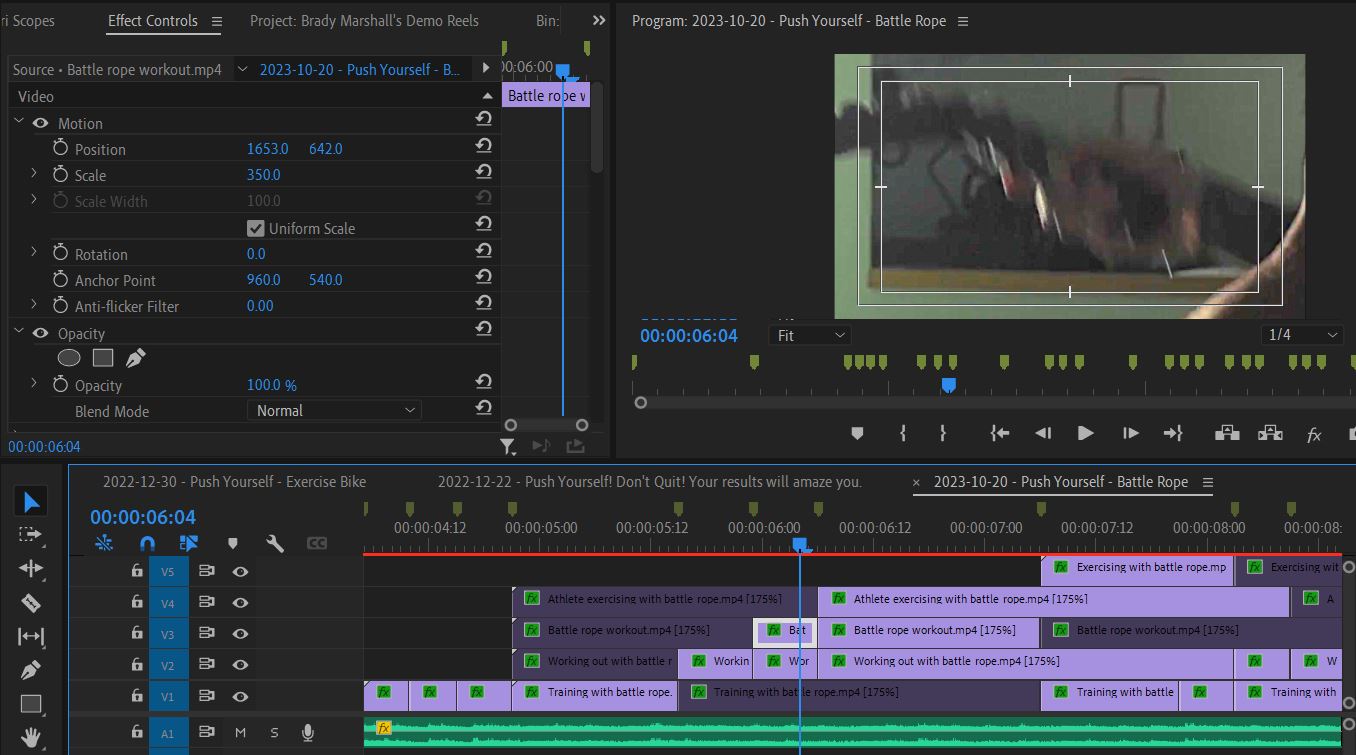
Task: Play the program monitor video
Action: [x=1085, y=433]
